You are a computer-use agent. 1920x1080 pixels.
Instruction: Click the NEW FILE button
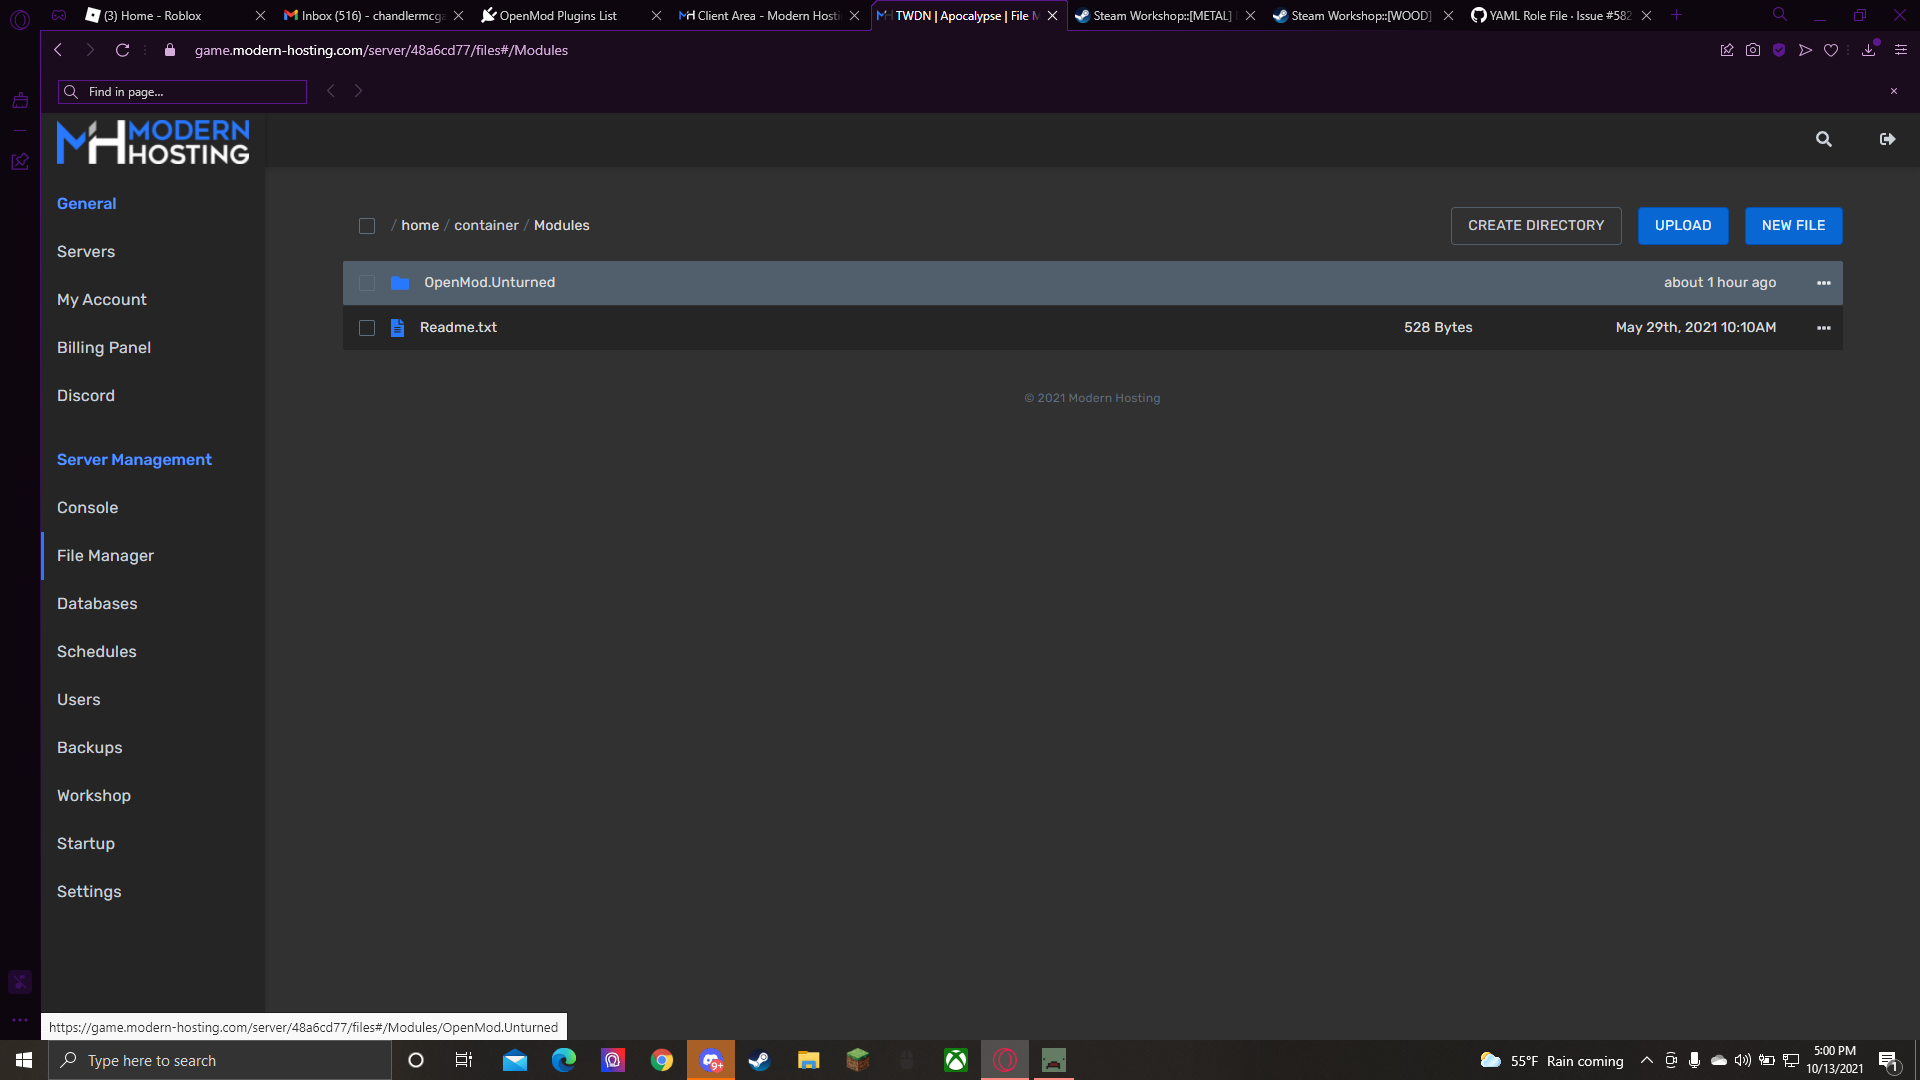click(x=1792, y=225)
